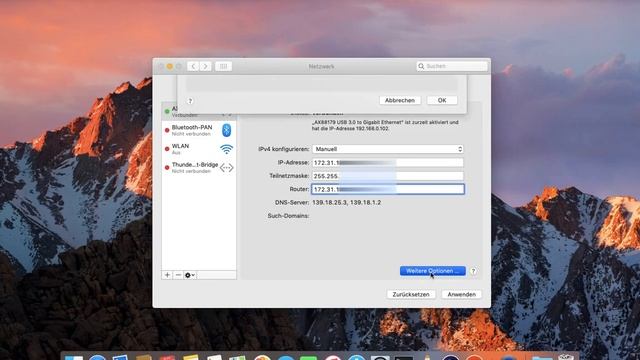The image size is (640, 360).
Task: Click the Netzwerk window title
Action: coord(322,66)
